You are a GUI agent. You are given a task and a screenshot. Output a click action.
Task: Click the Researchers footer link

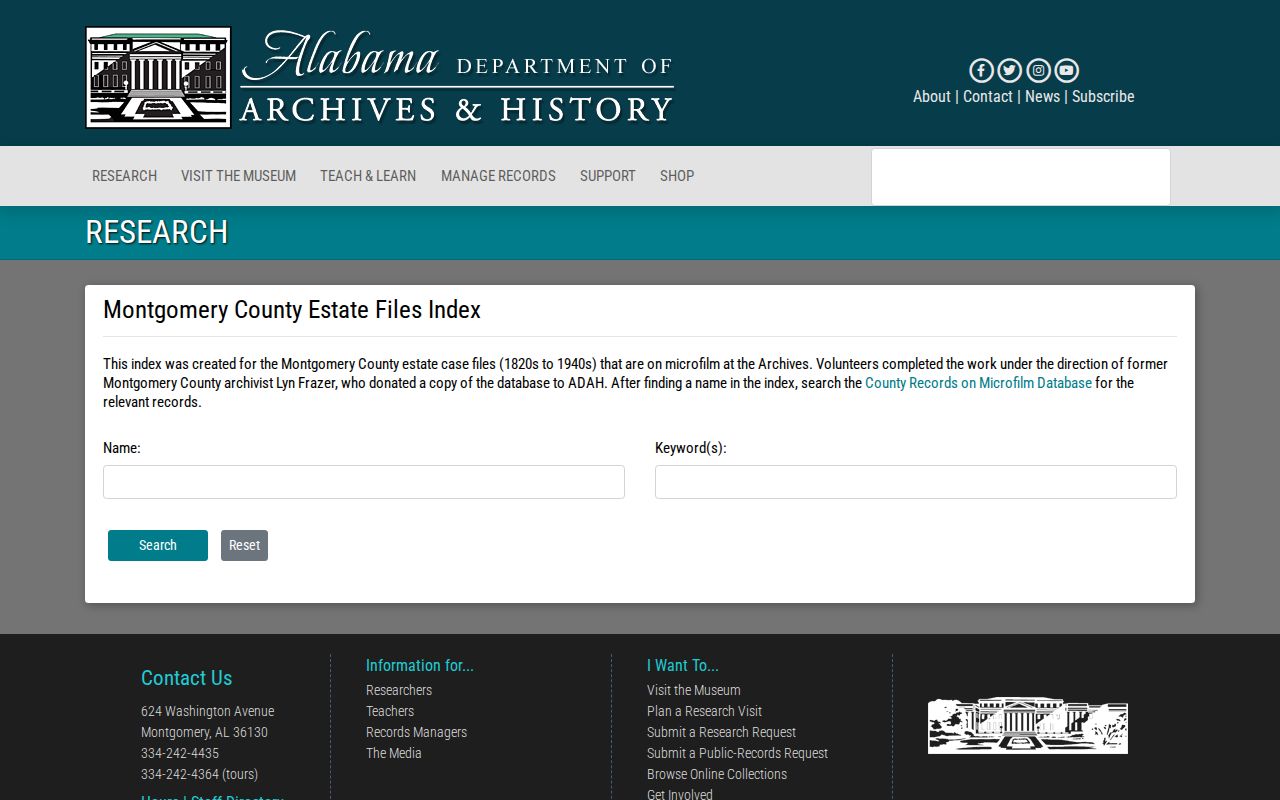click(x=399, y=690)
